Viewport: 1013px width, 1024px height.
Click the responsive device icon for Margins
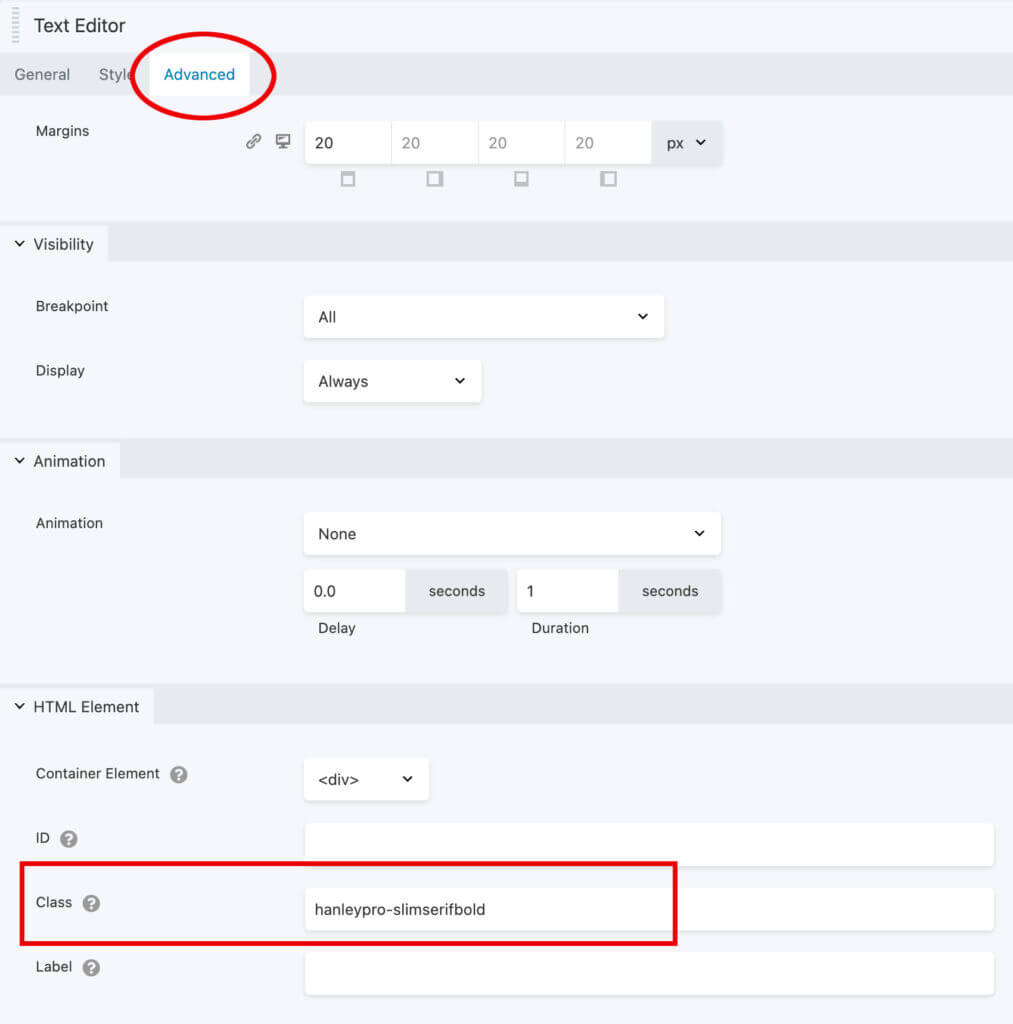click(x=283, y=142)
